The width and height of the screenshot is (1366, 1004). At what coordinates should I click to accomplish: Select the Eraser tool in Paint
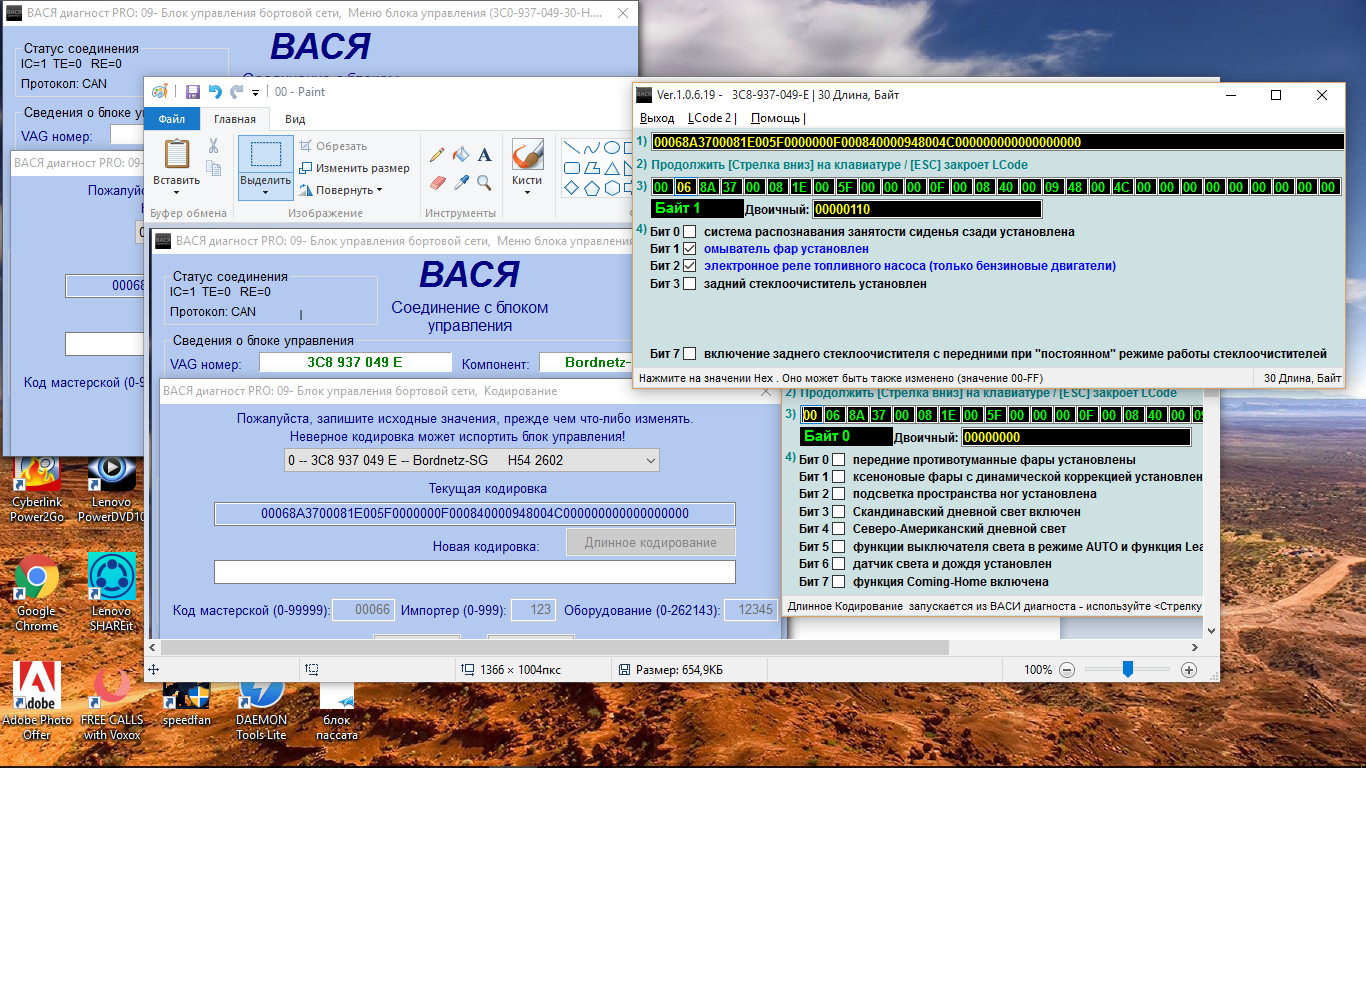click(437, 183)
